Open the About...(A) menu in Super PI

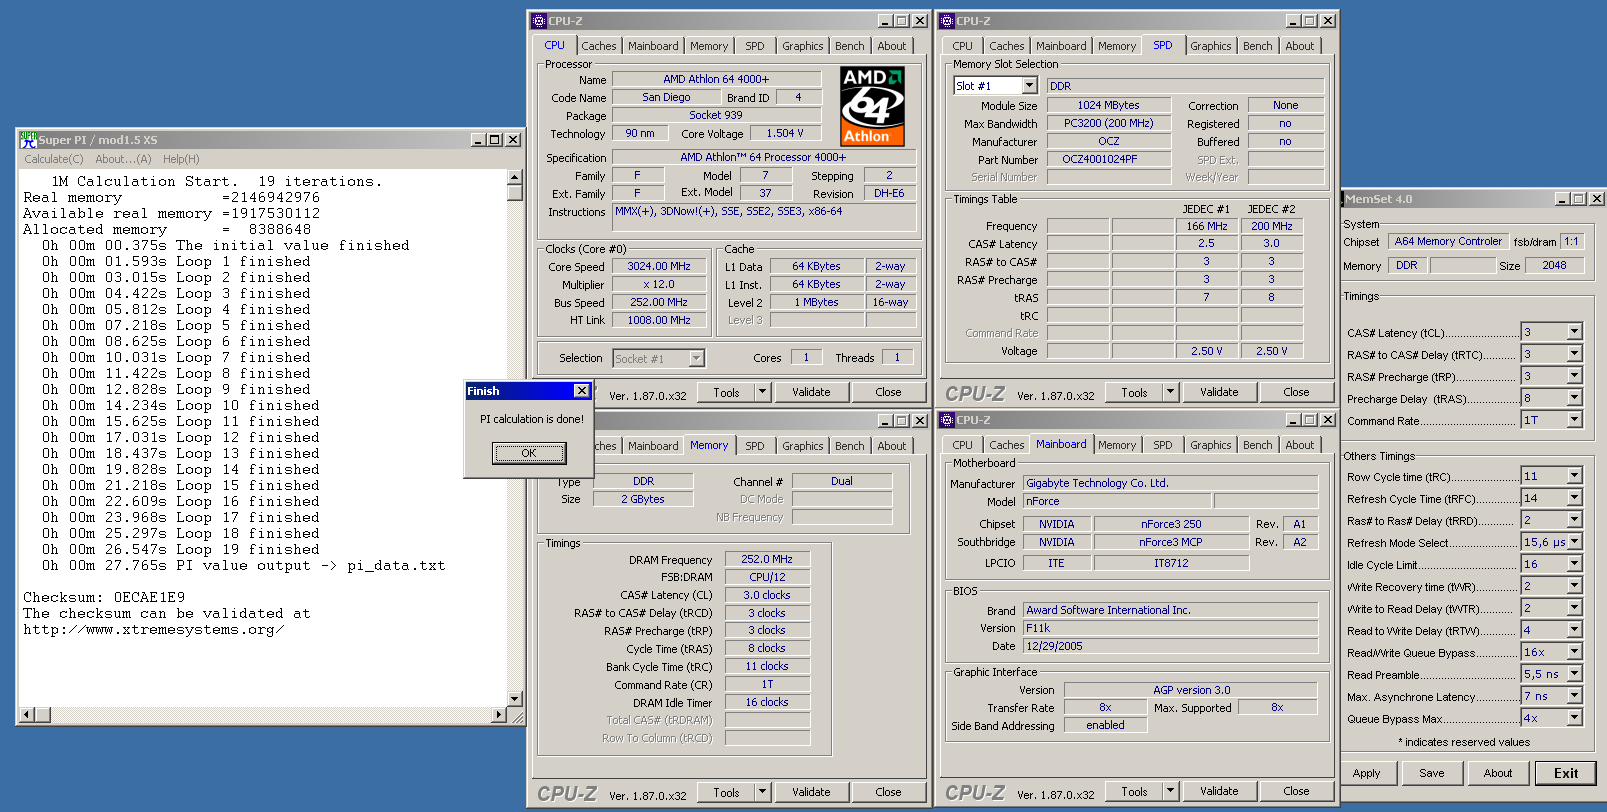tap(123, 159)
